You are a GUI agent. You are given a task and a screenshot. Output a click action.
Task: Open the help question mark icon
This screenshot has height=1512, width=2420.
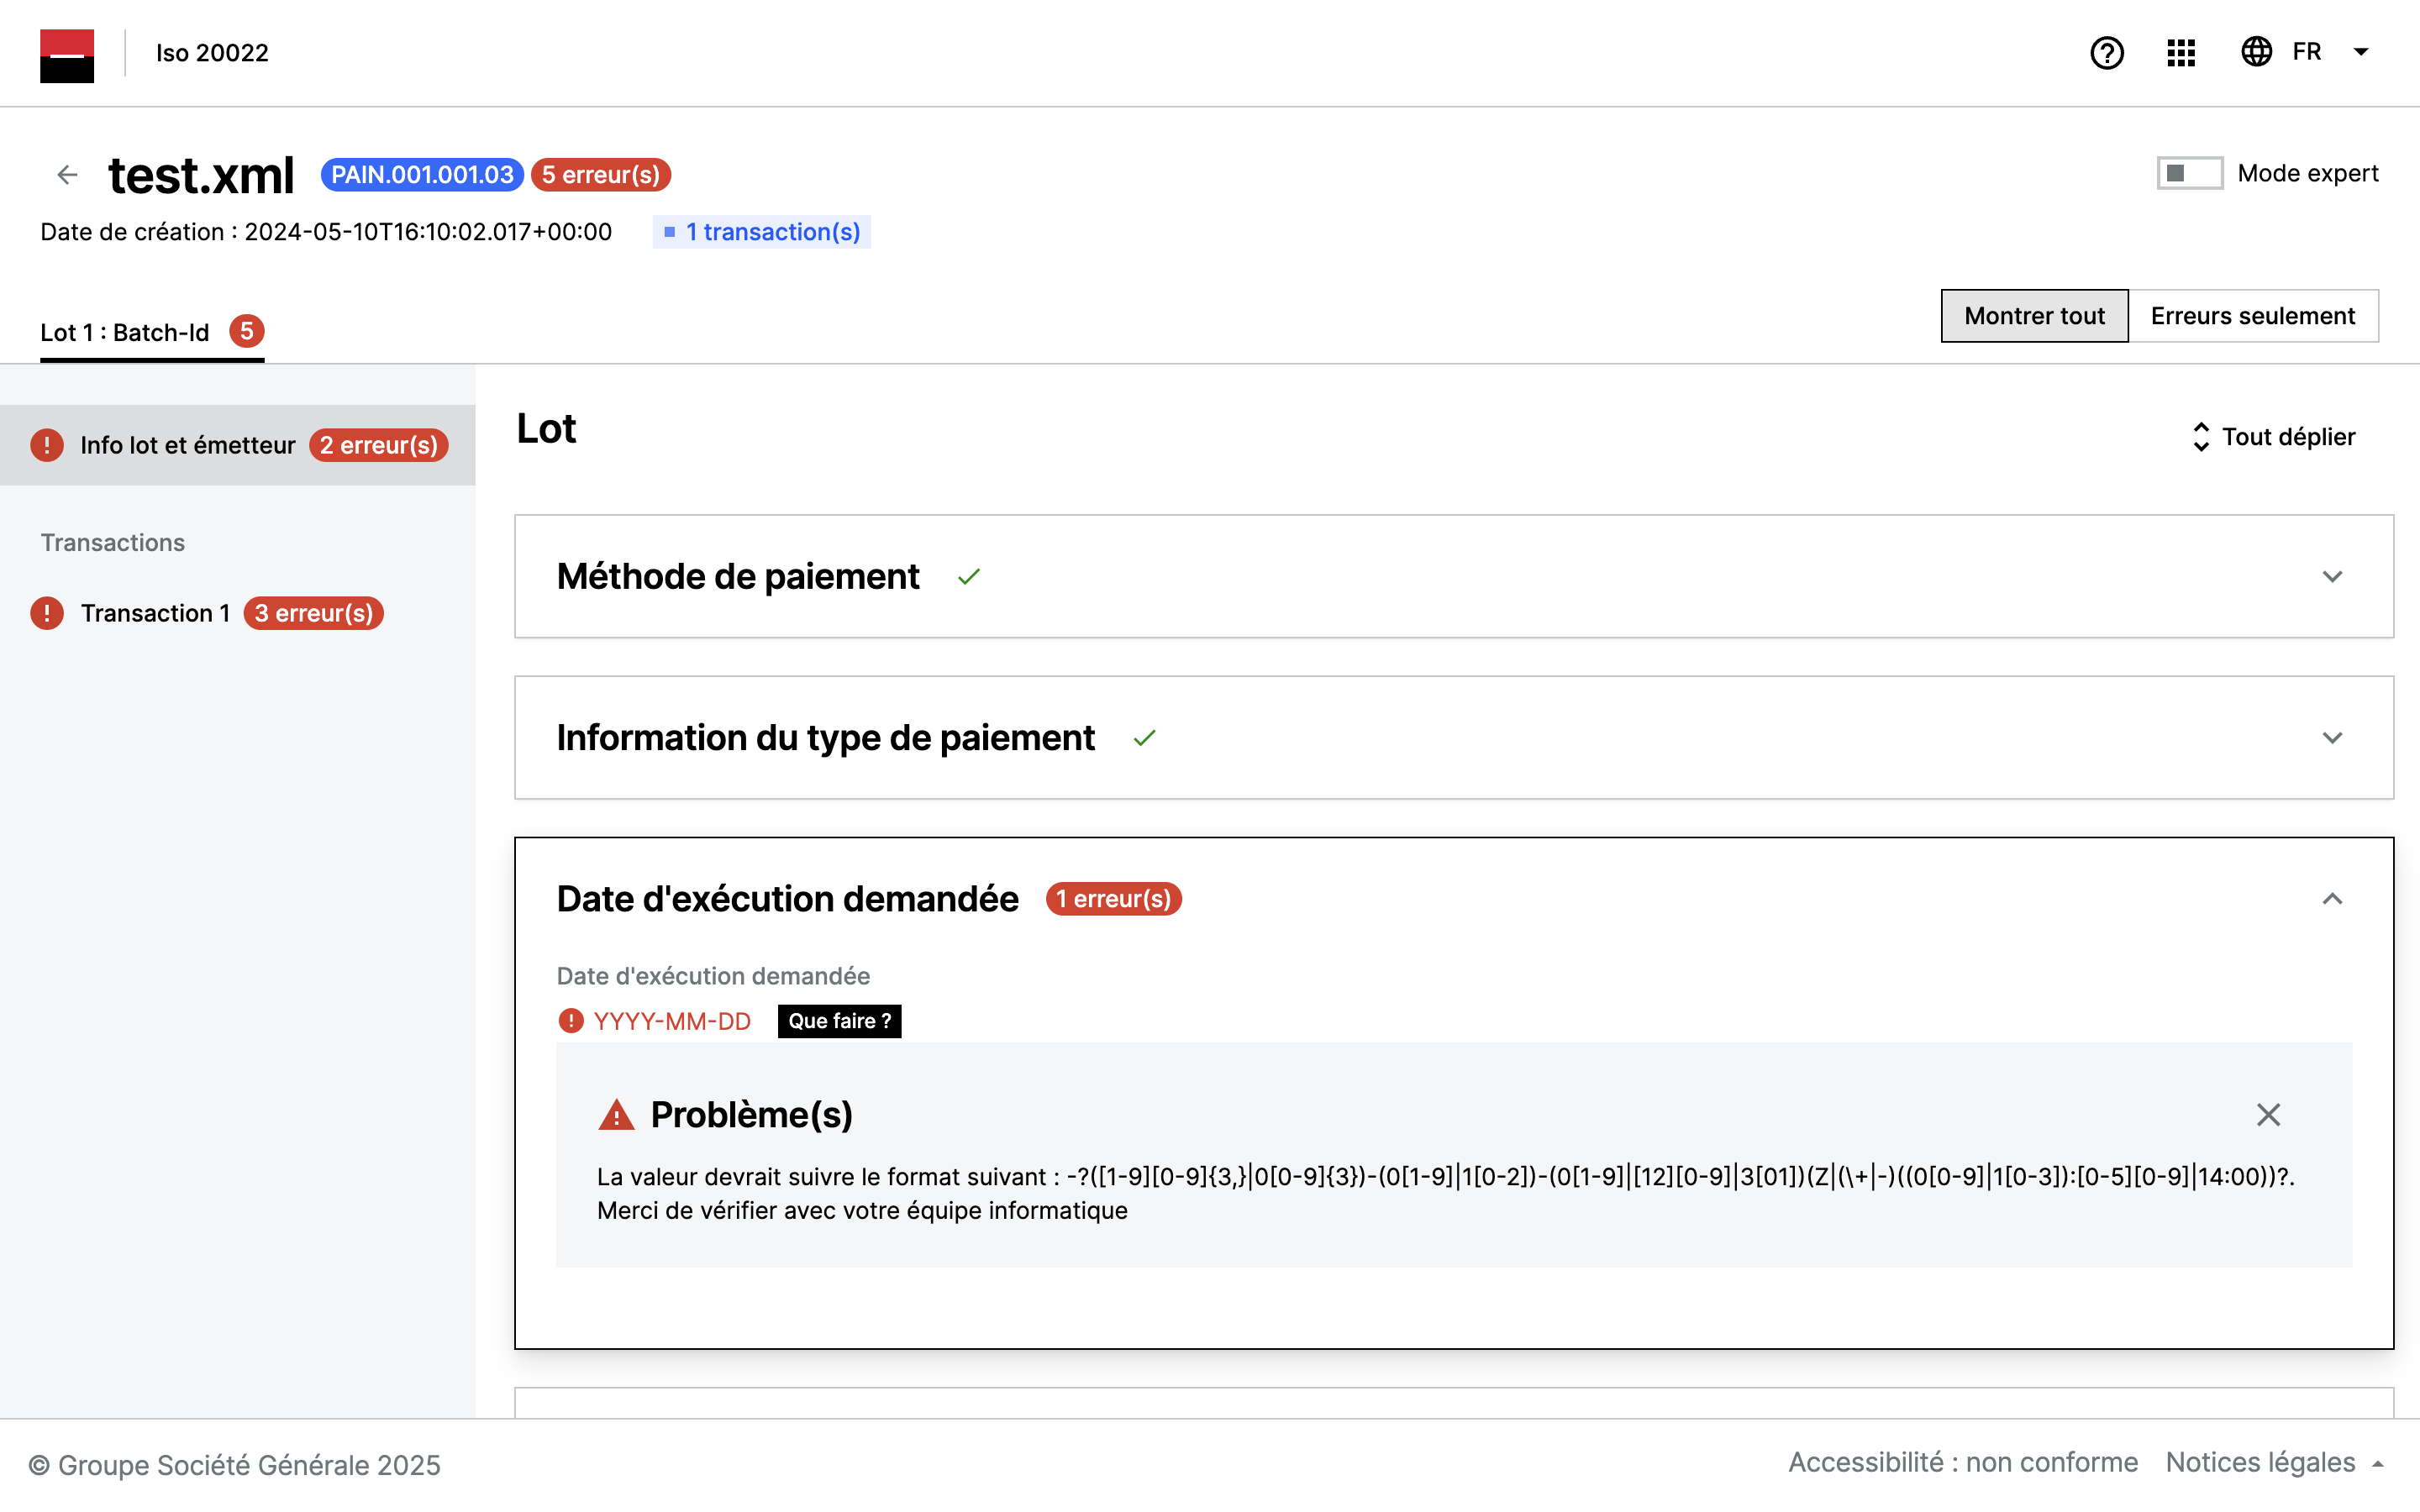point(2106,53)
